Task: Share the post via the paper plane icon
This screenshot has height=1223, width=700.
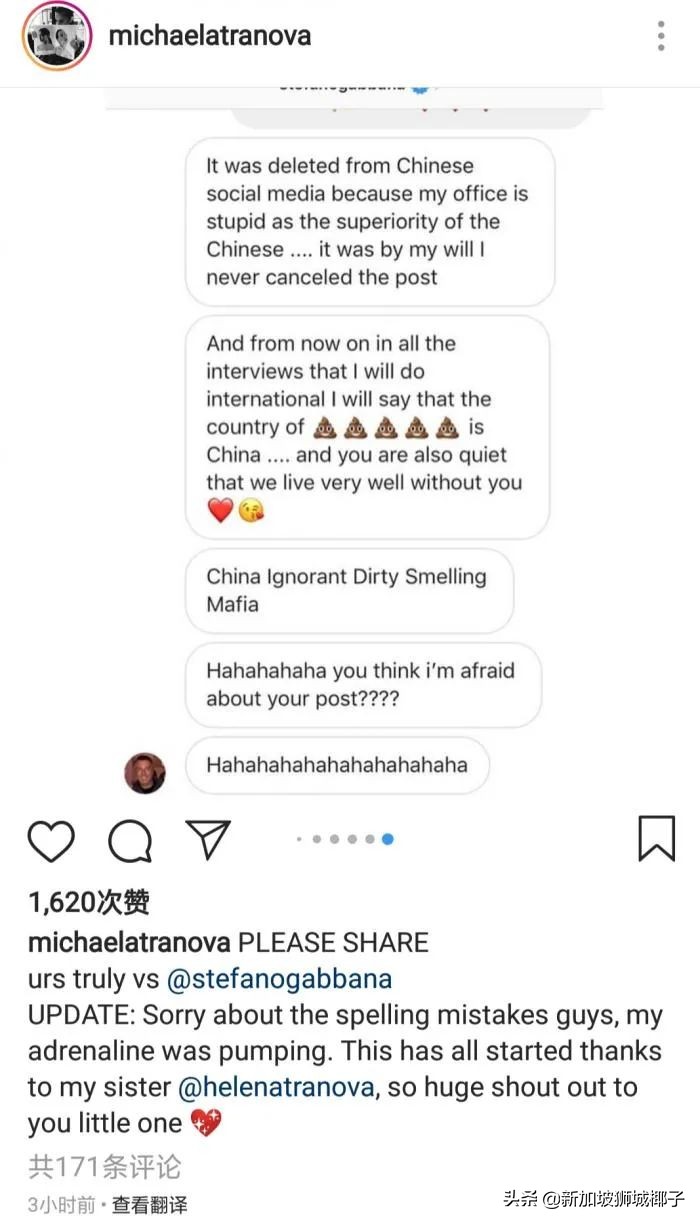Action: click(208, 840)
